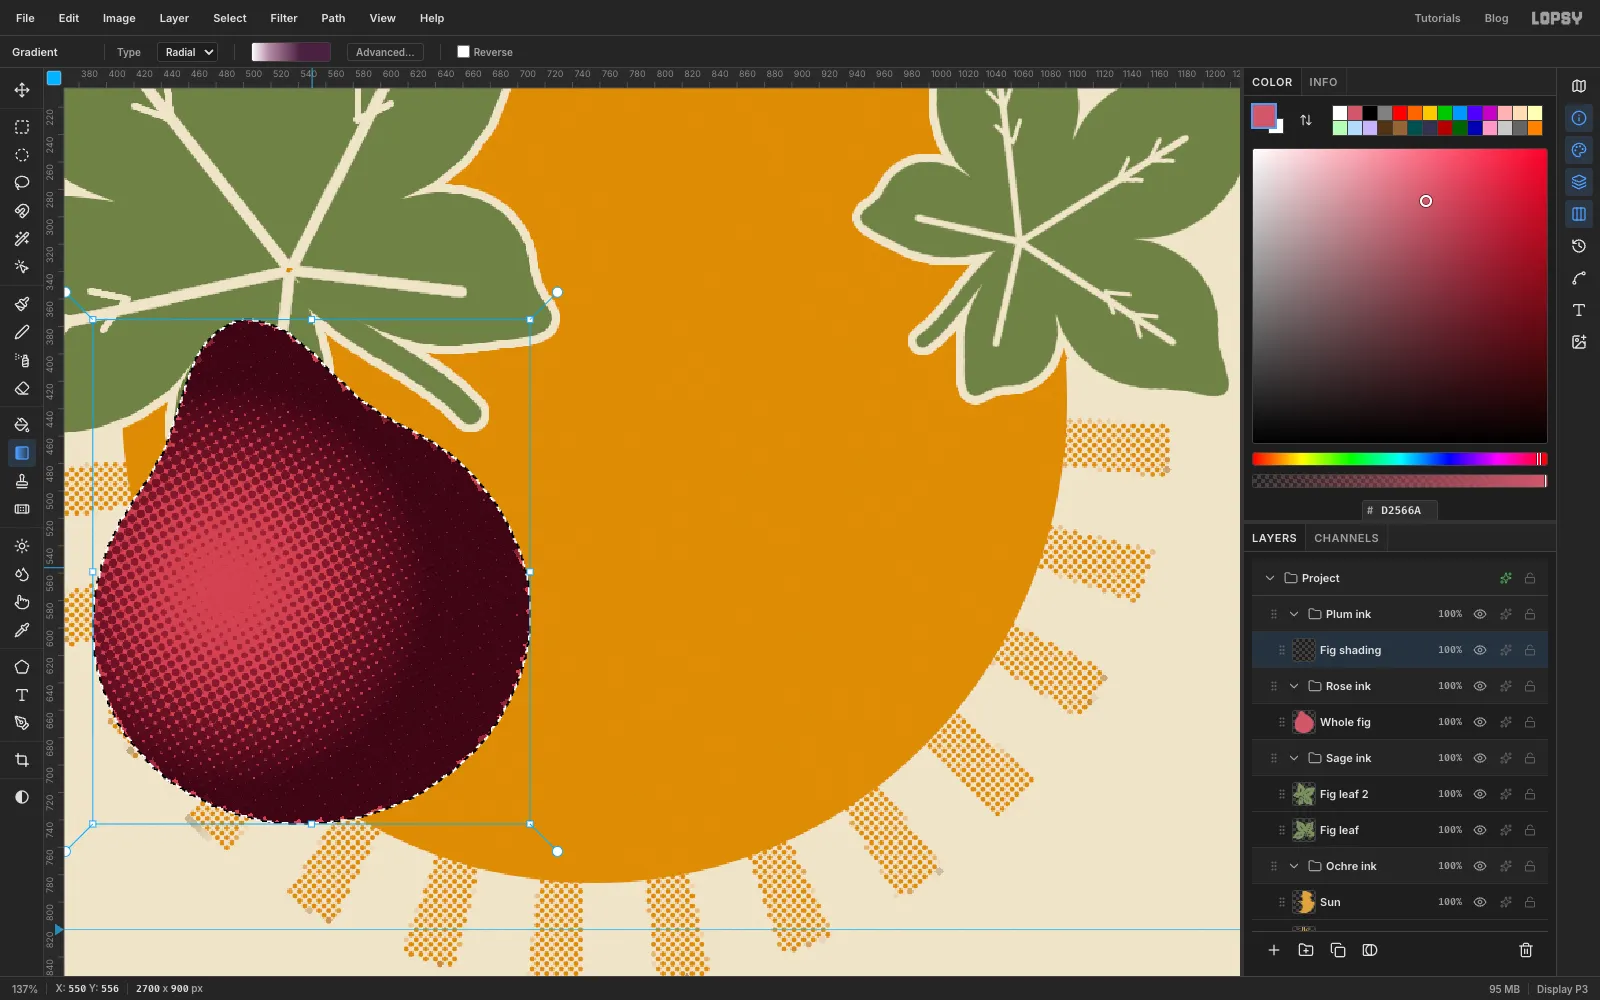Image resolution: width=1600 pixels, height=1000 pixels.
Task: Open the Filter menu
Action: (284, 18)
